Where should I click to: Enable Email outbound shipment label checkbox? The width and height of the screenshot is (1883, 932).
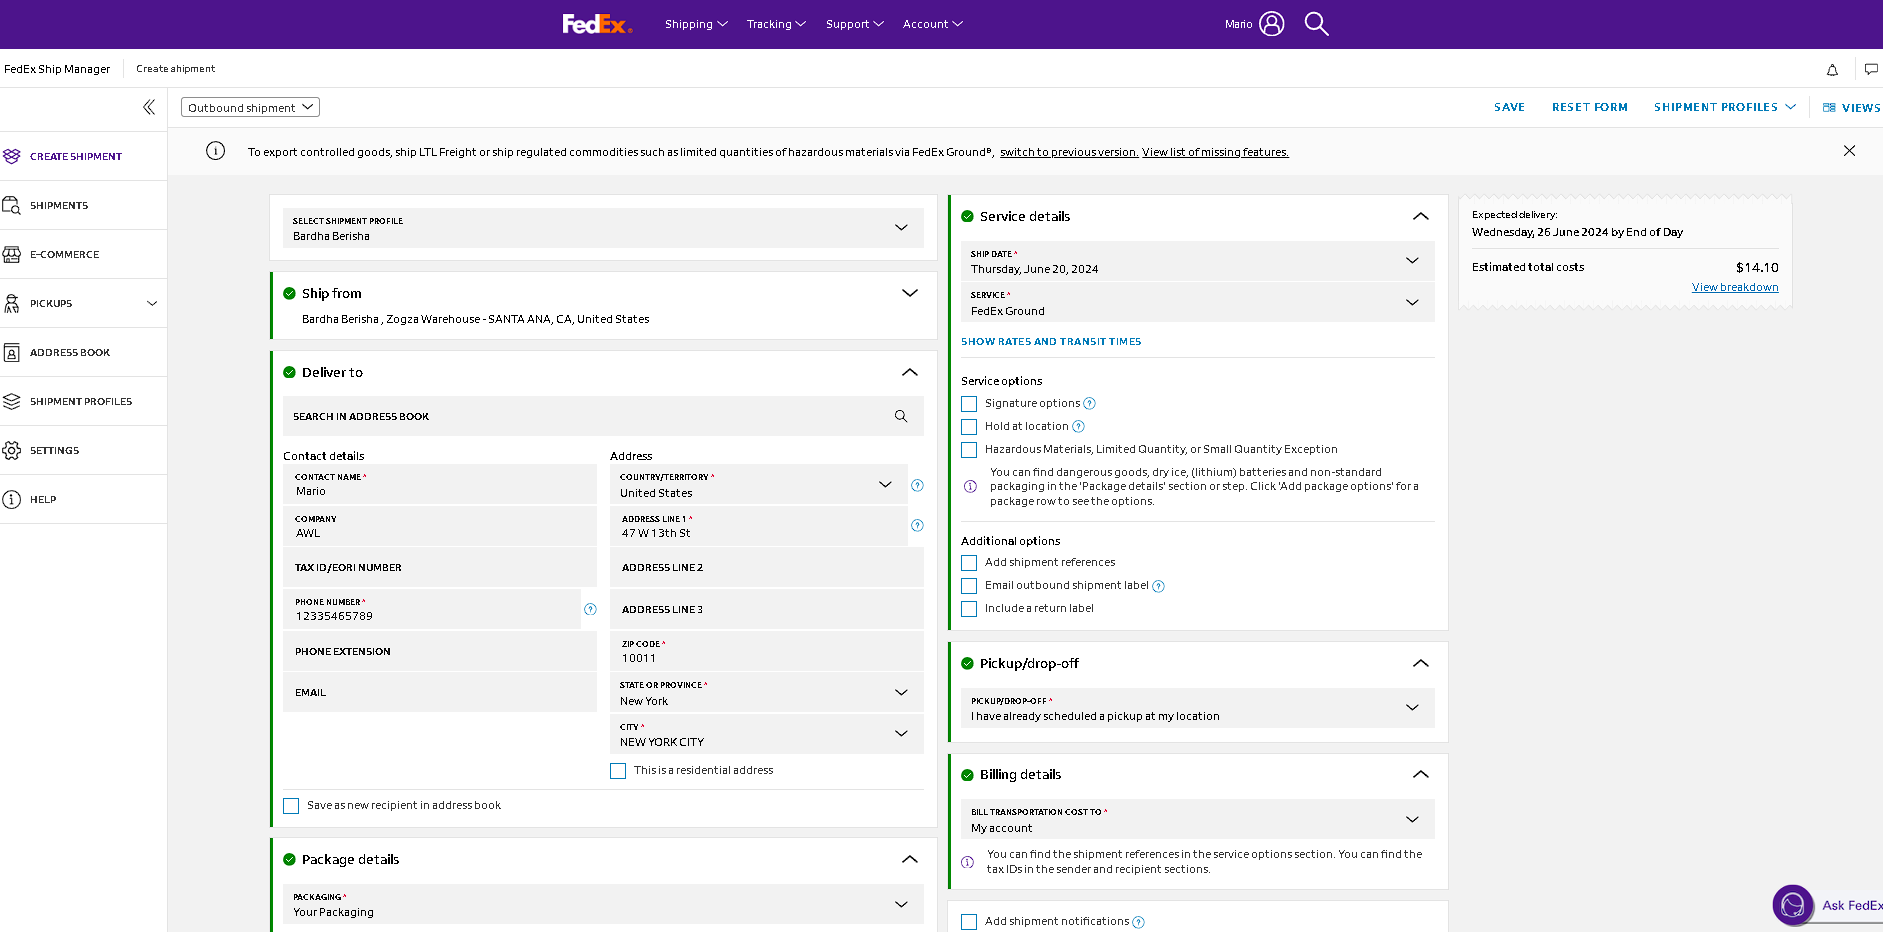tap(969, 586)
